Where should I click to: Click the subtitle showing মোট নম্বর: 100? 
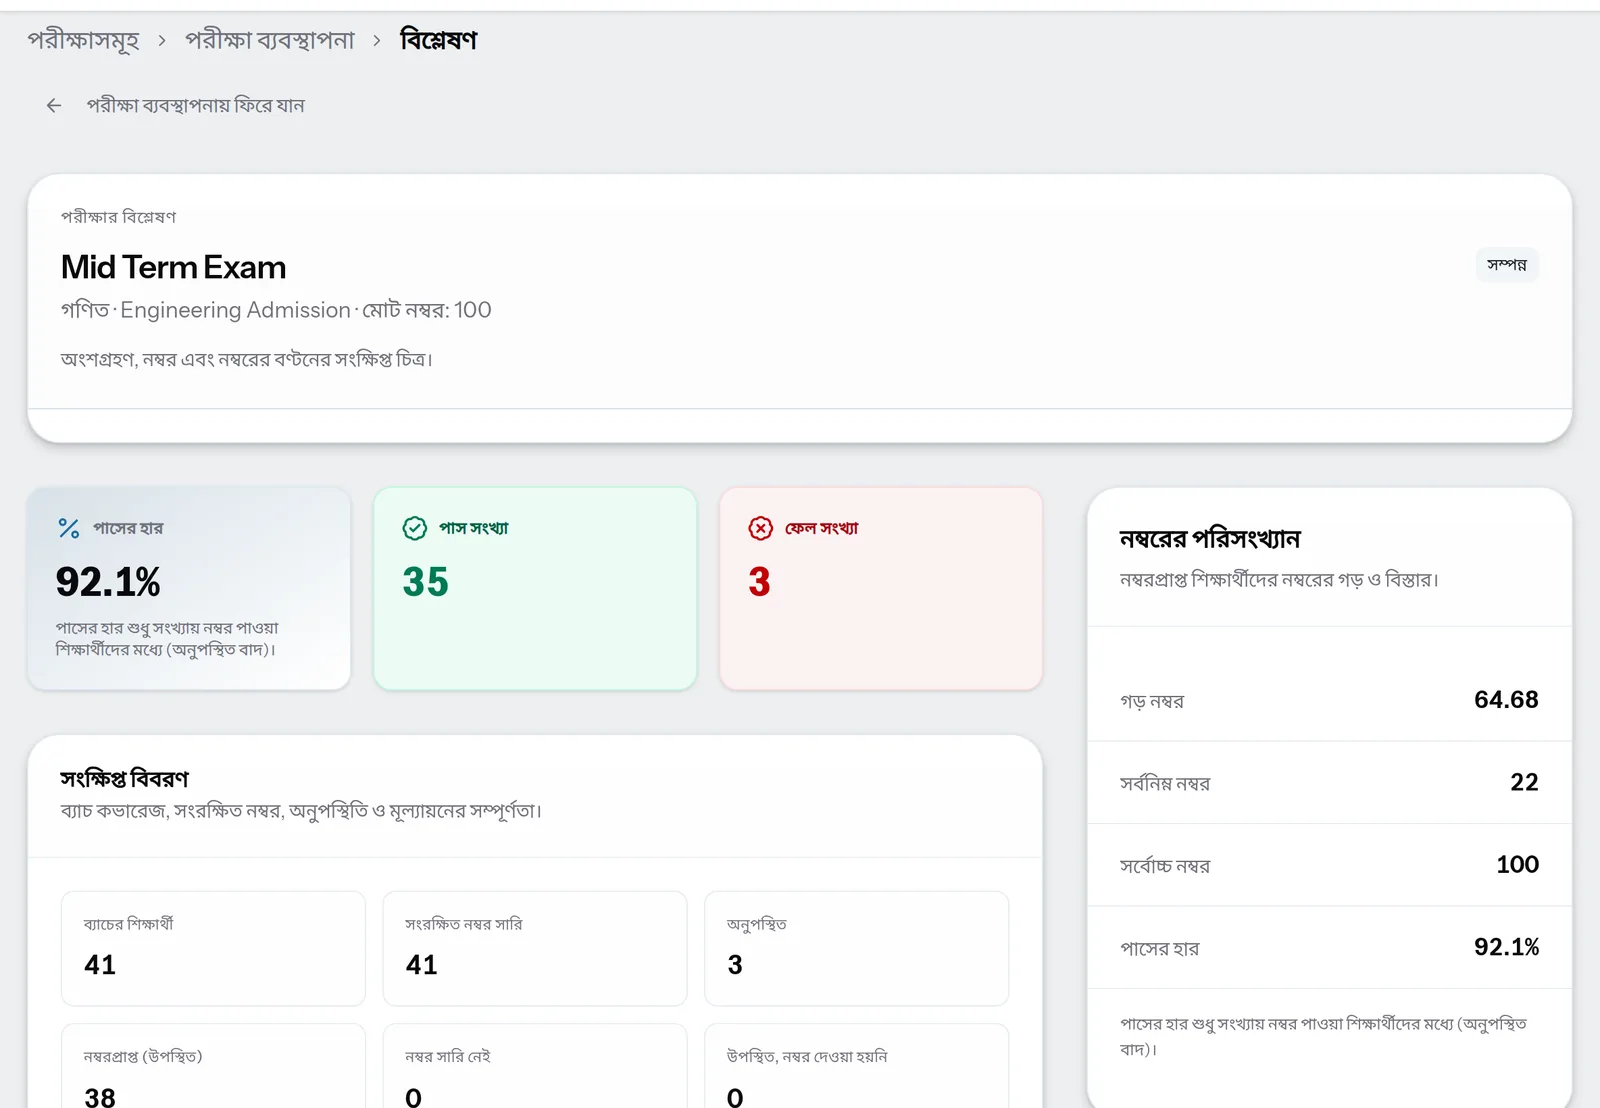tap(276, 310)
